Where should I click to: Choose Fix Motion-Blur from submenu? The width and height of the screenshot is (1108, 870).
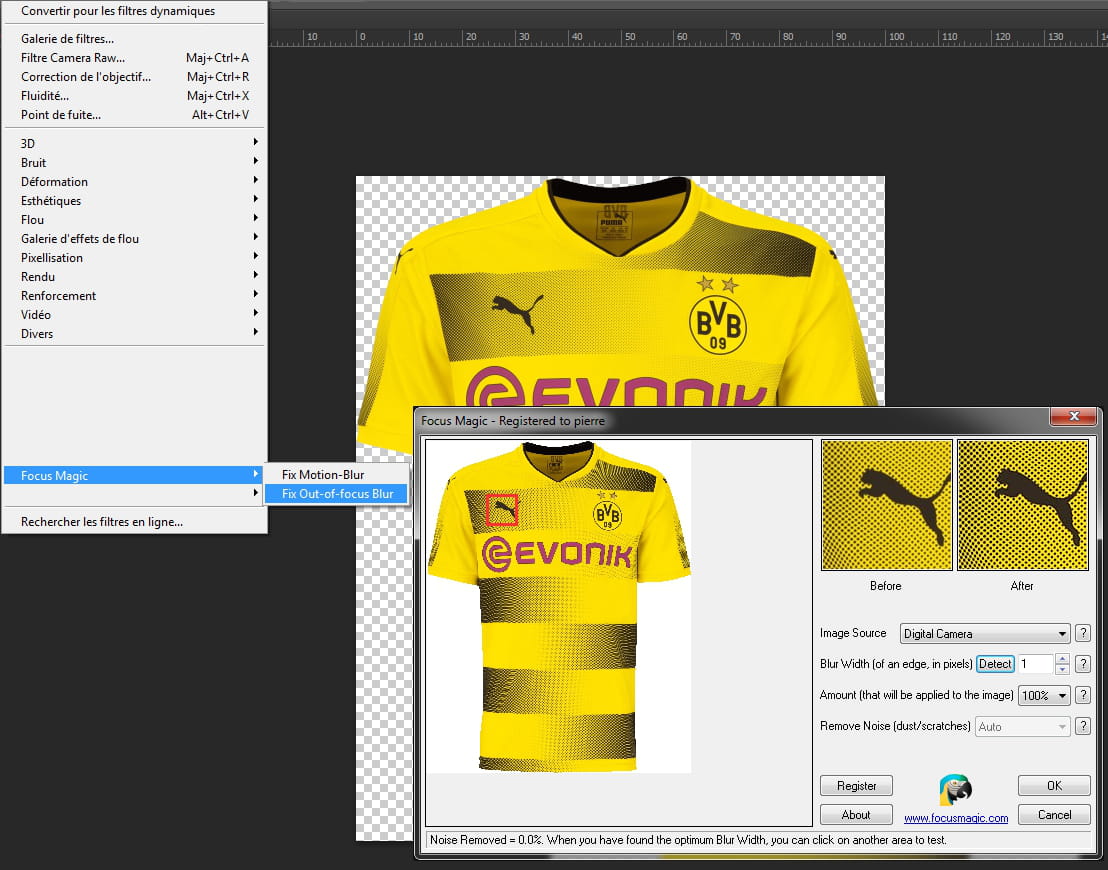coord(336,474)
